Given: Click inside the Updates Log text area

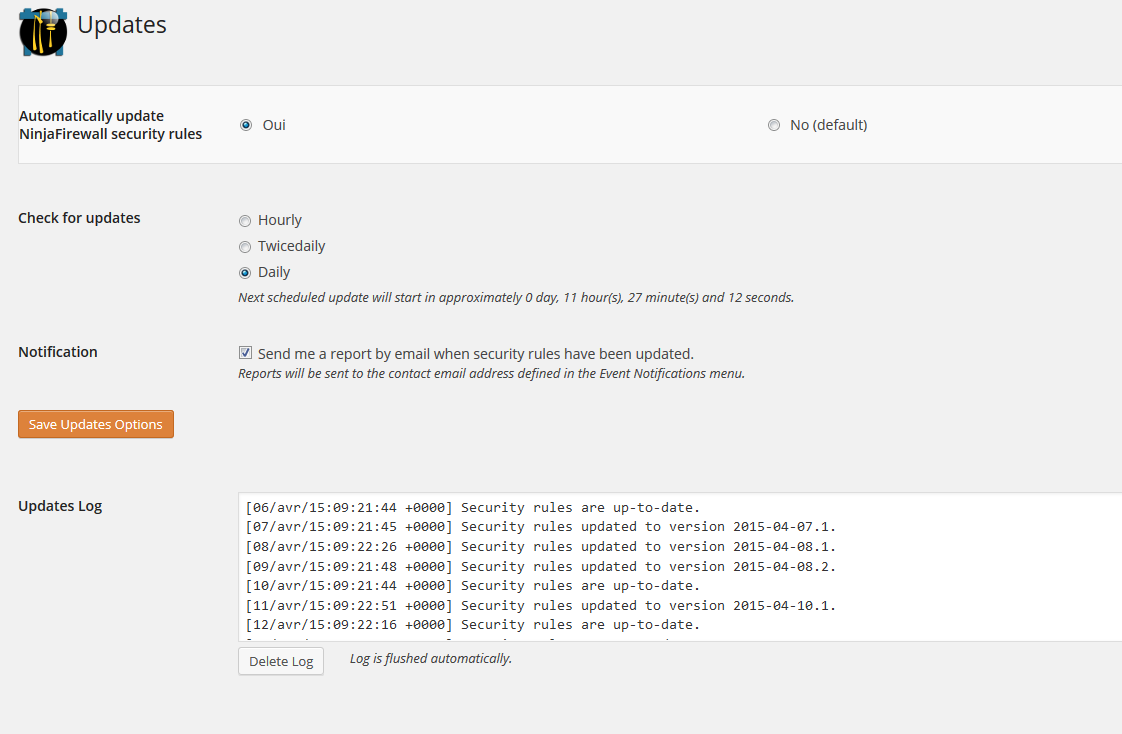Looking at the screenshot, I should point(680,567).
